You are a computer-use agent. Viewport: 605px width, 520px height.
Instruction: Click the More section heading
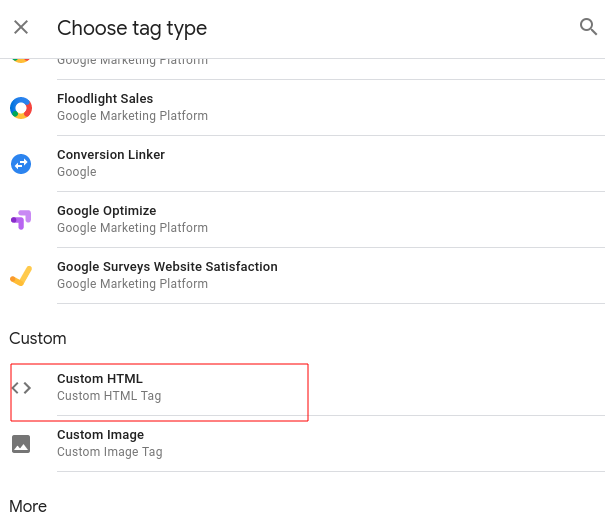click(28, 506)
